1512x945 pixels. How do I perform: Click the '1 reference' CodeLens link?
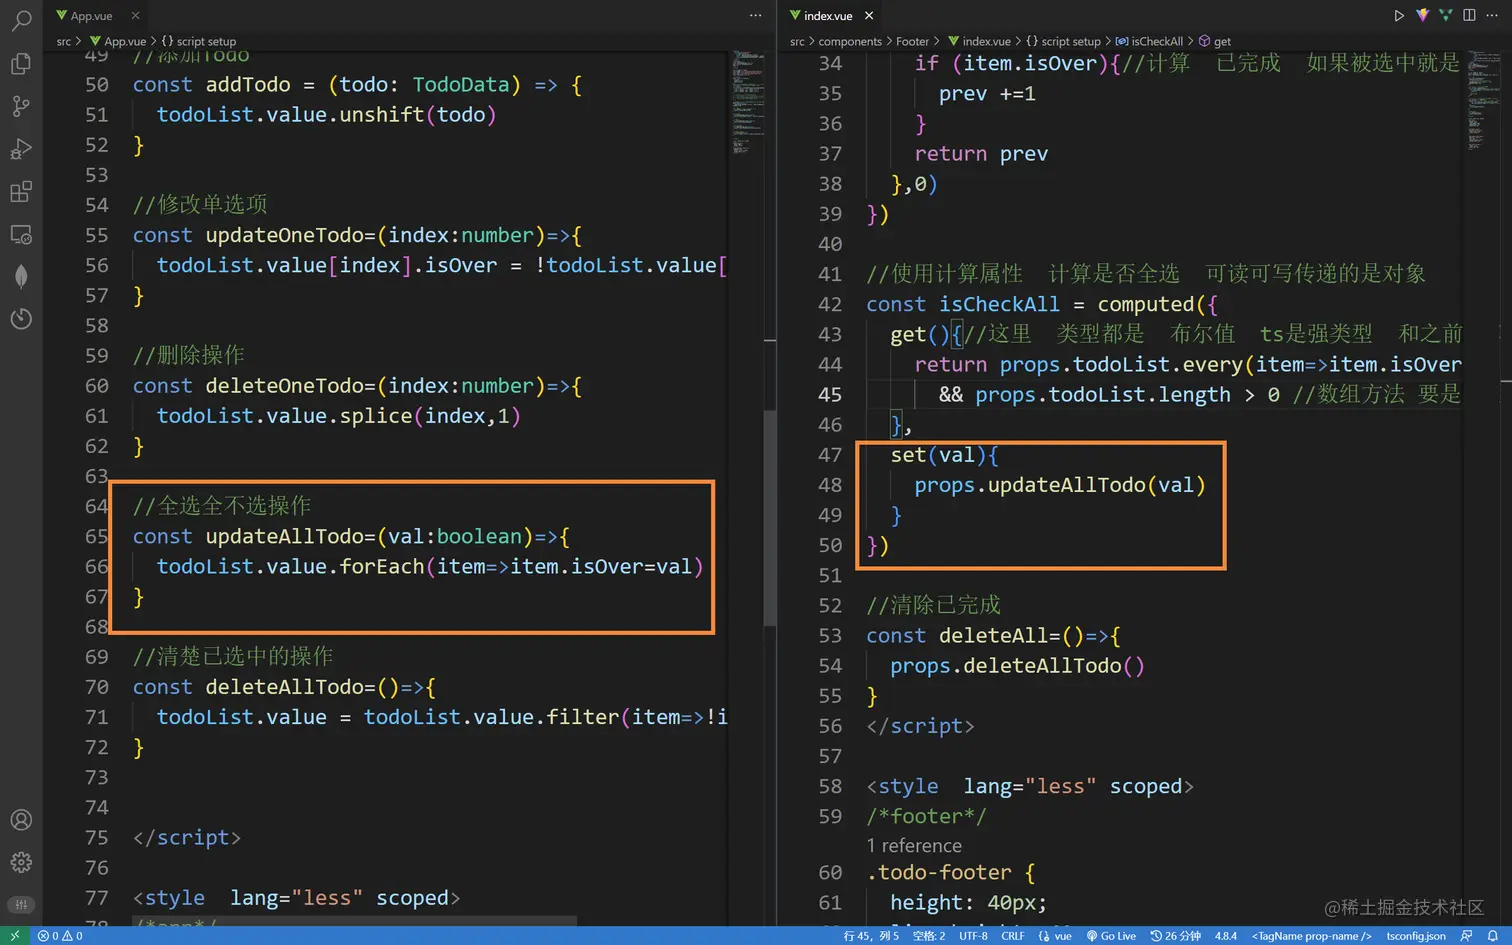pyautogui.click(x=914, y=845)
